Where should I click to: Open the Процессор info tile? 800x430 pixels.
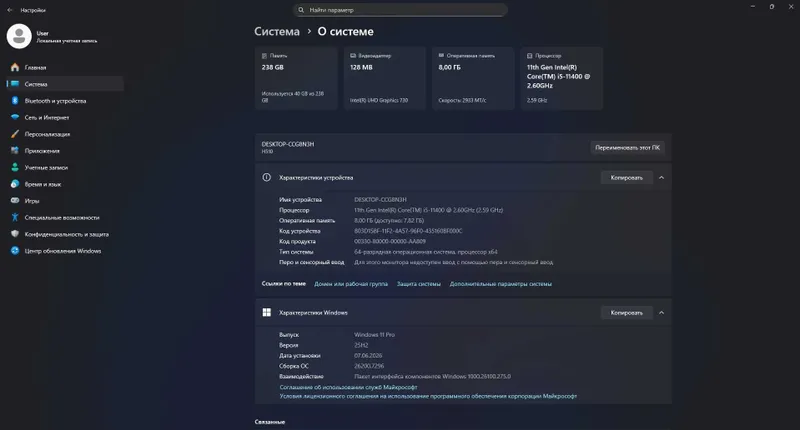tap(562, 78)
